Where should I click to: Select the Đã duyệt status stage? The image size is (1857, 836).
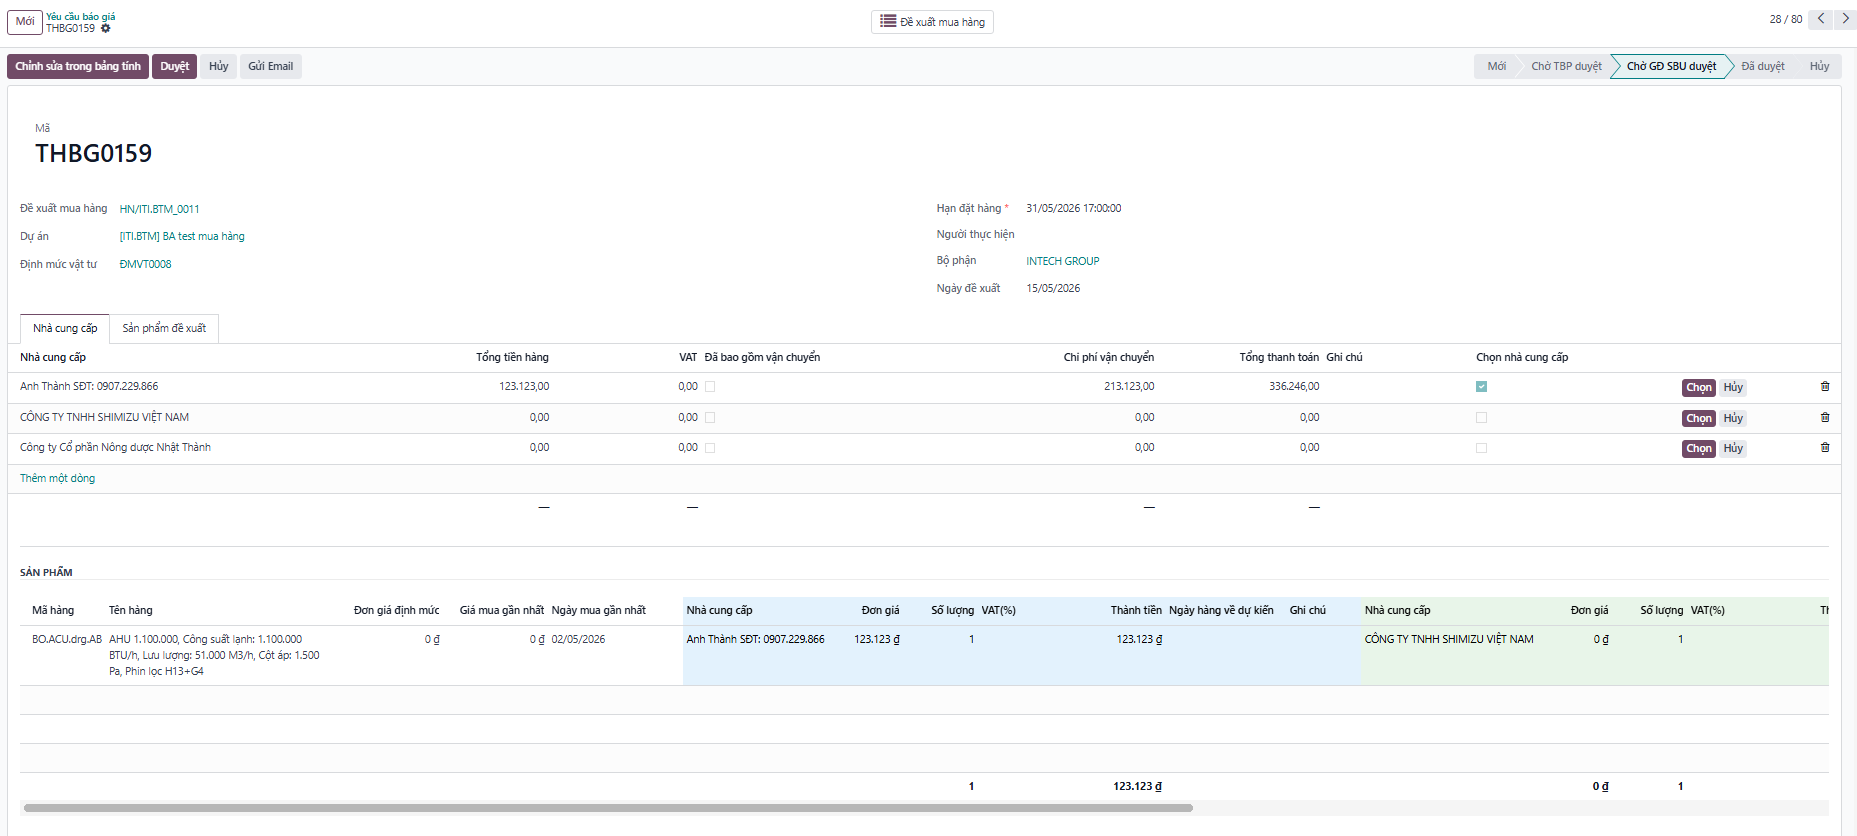click(x=1762, y=67)
